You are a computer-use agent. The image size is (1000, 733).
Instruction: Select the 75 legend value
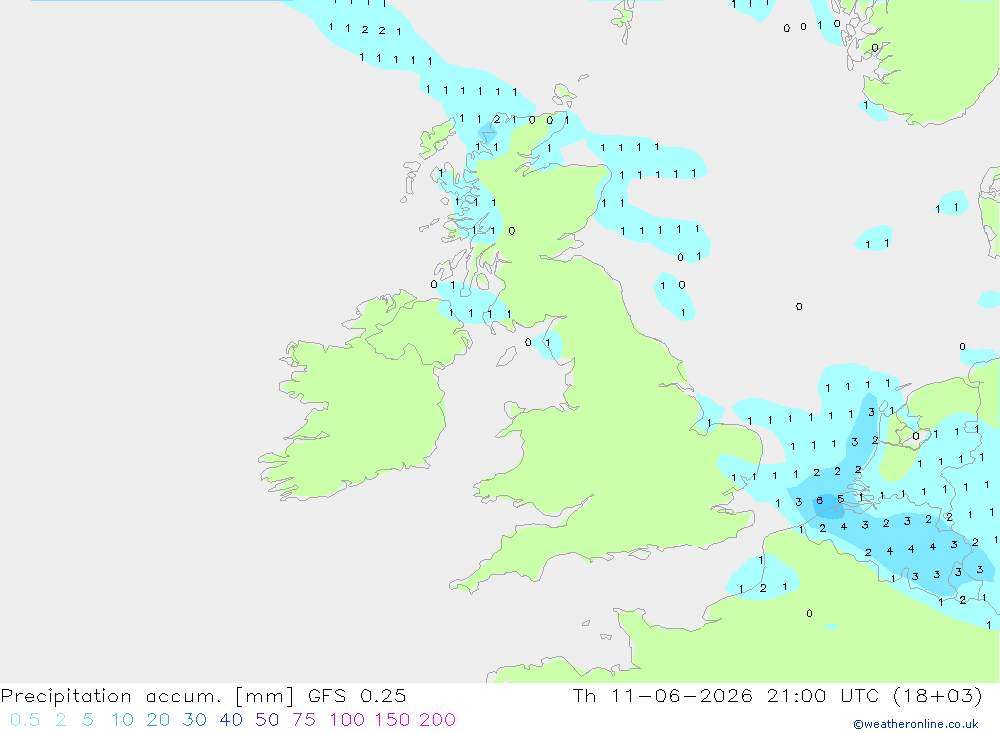point(304,720)
